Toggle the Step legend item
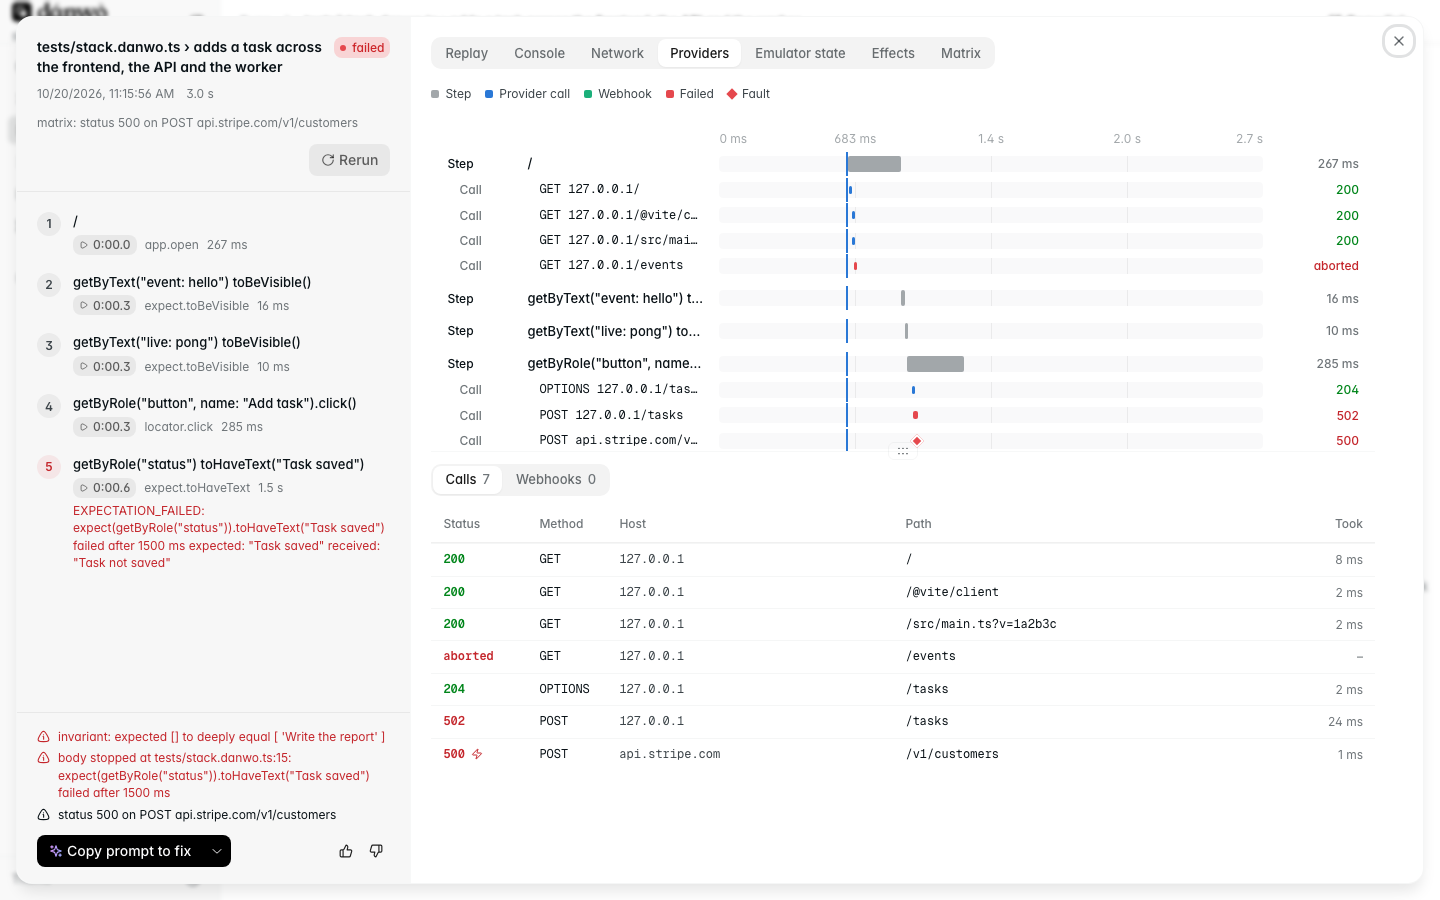 click(x=451, y=94)
